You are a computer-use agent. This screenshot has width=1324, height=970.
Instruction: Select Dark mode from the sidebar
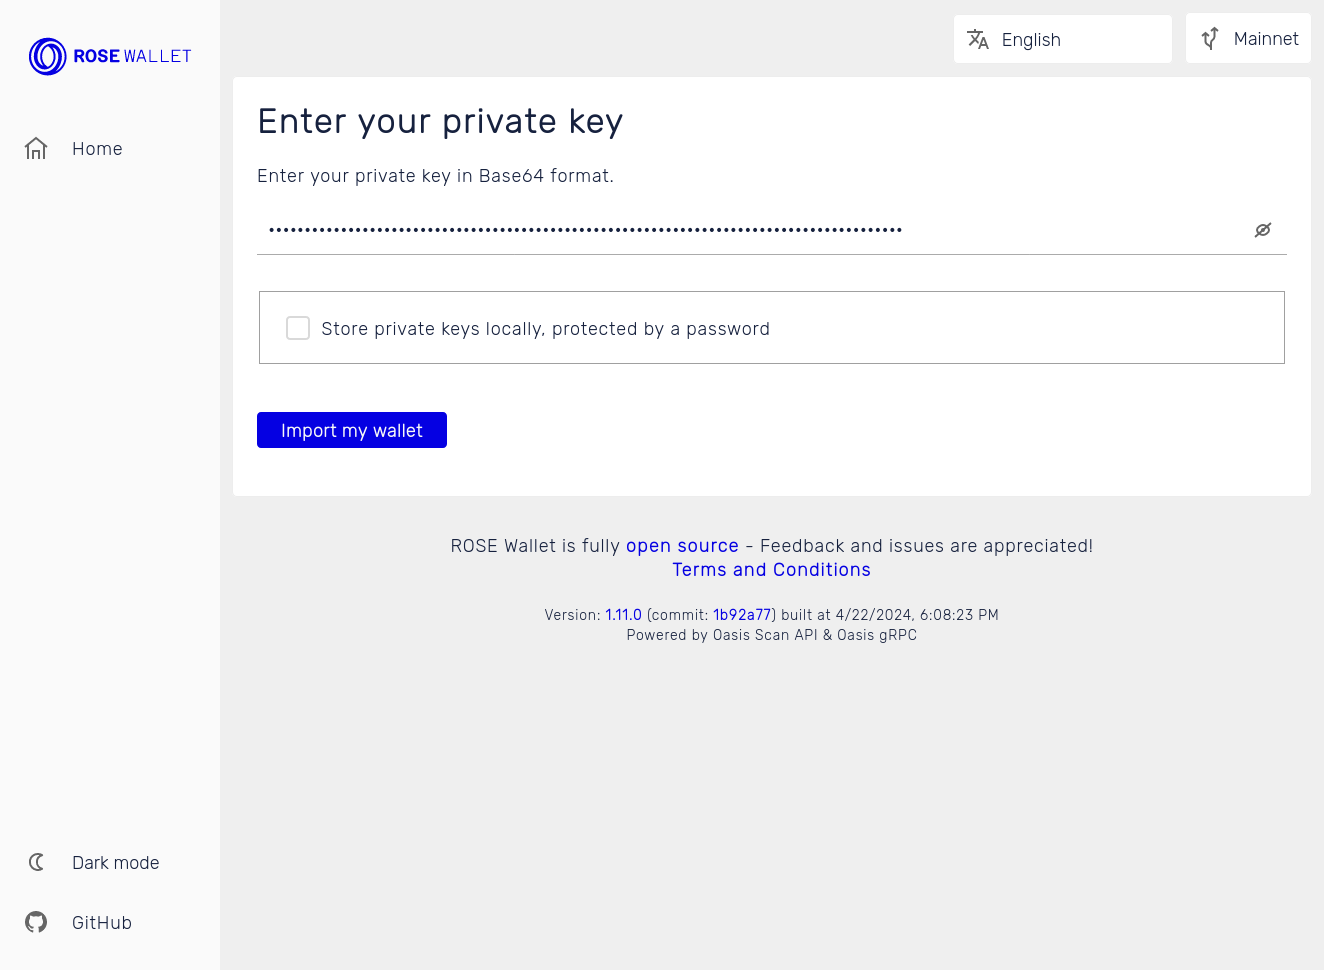115,862
